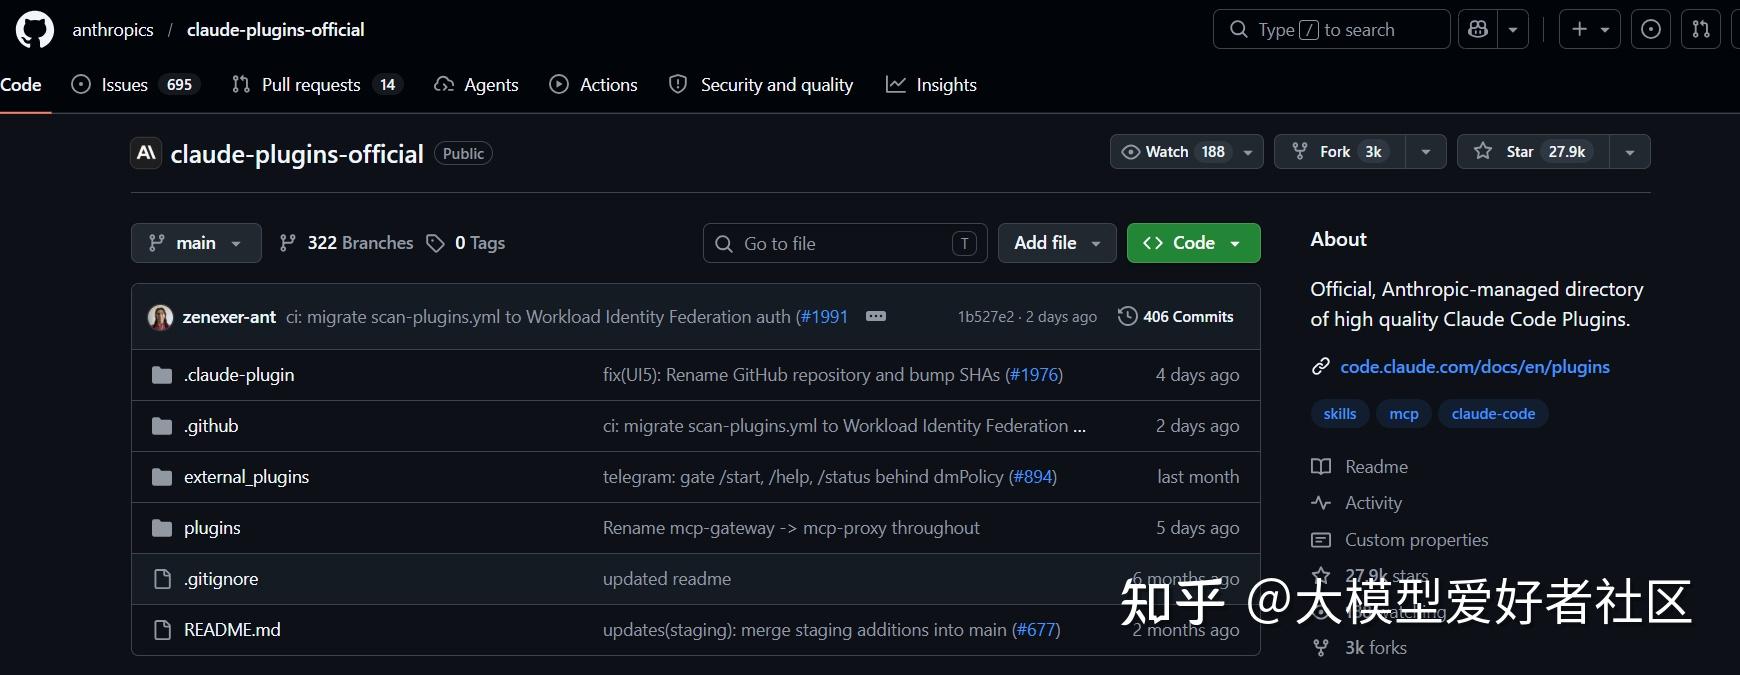Image resolution: width=1740 pixels, height=675 pixels.
Task: Open the GitHub home logo
Action: [35, 30]
